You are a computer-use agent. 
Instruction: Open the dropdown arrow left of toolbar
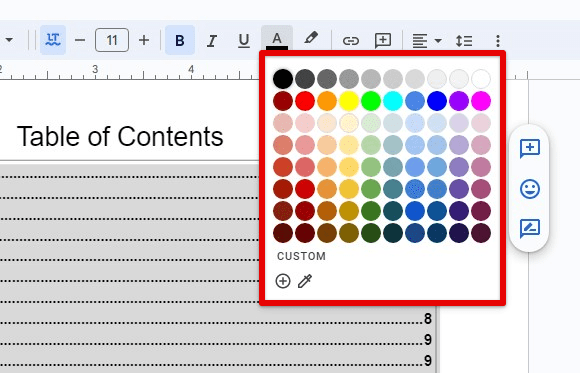tap(9, 40)
